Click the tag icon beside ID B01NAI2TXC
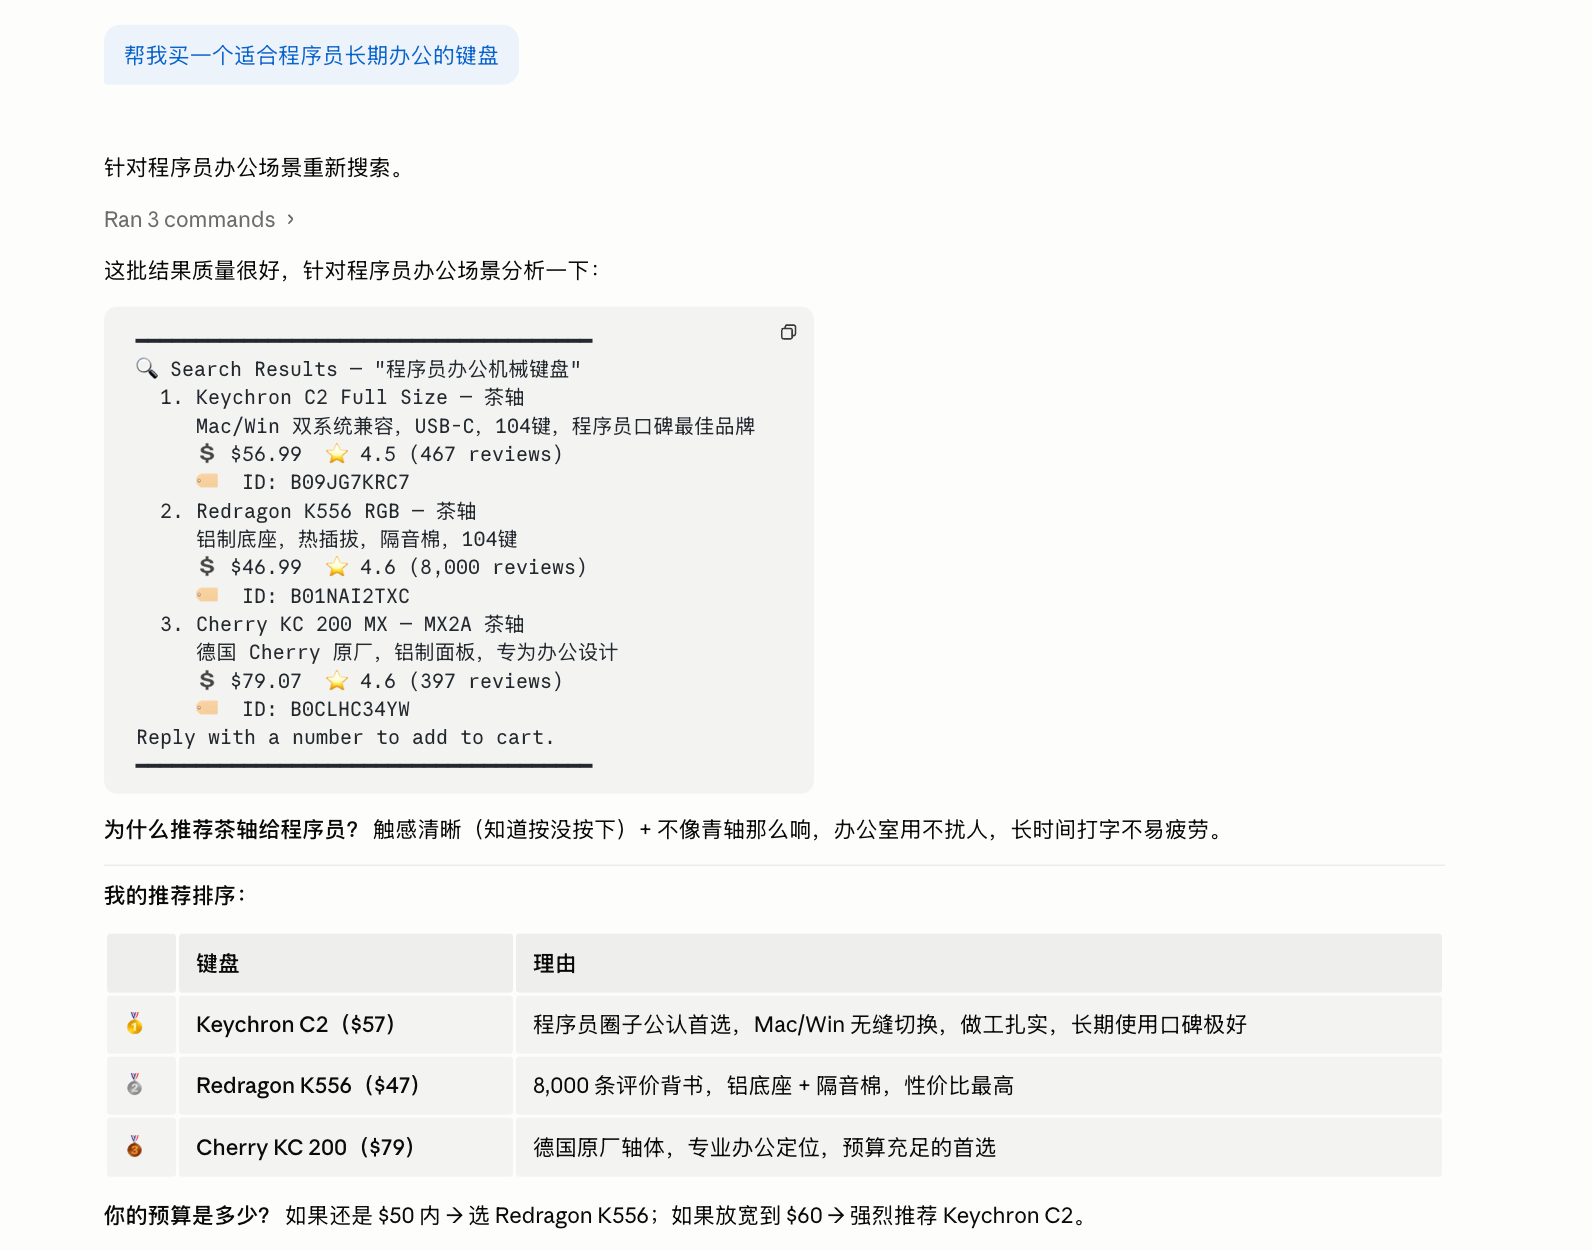 coord(207,594)
